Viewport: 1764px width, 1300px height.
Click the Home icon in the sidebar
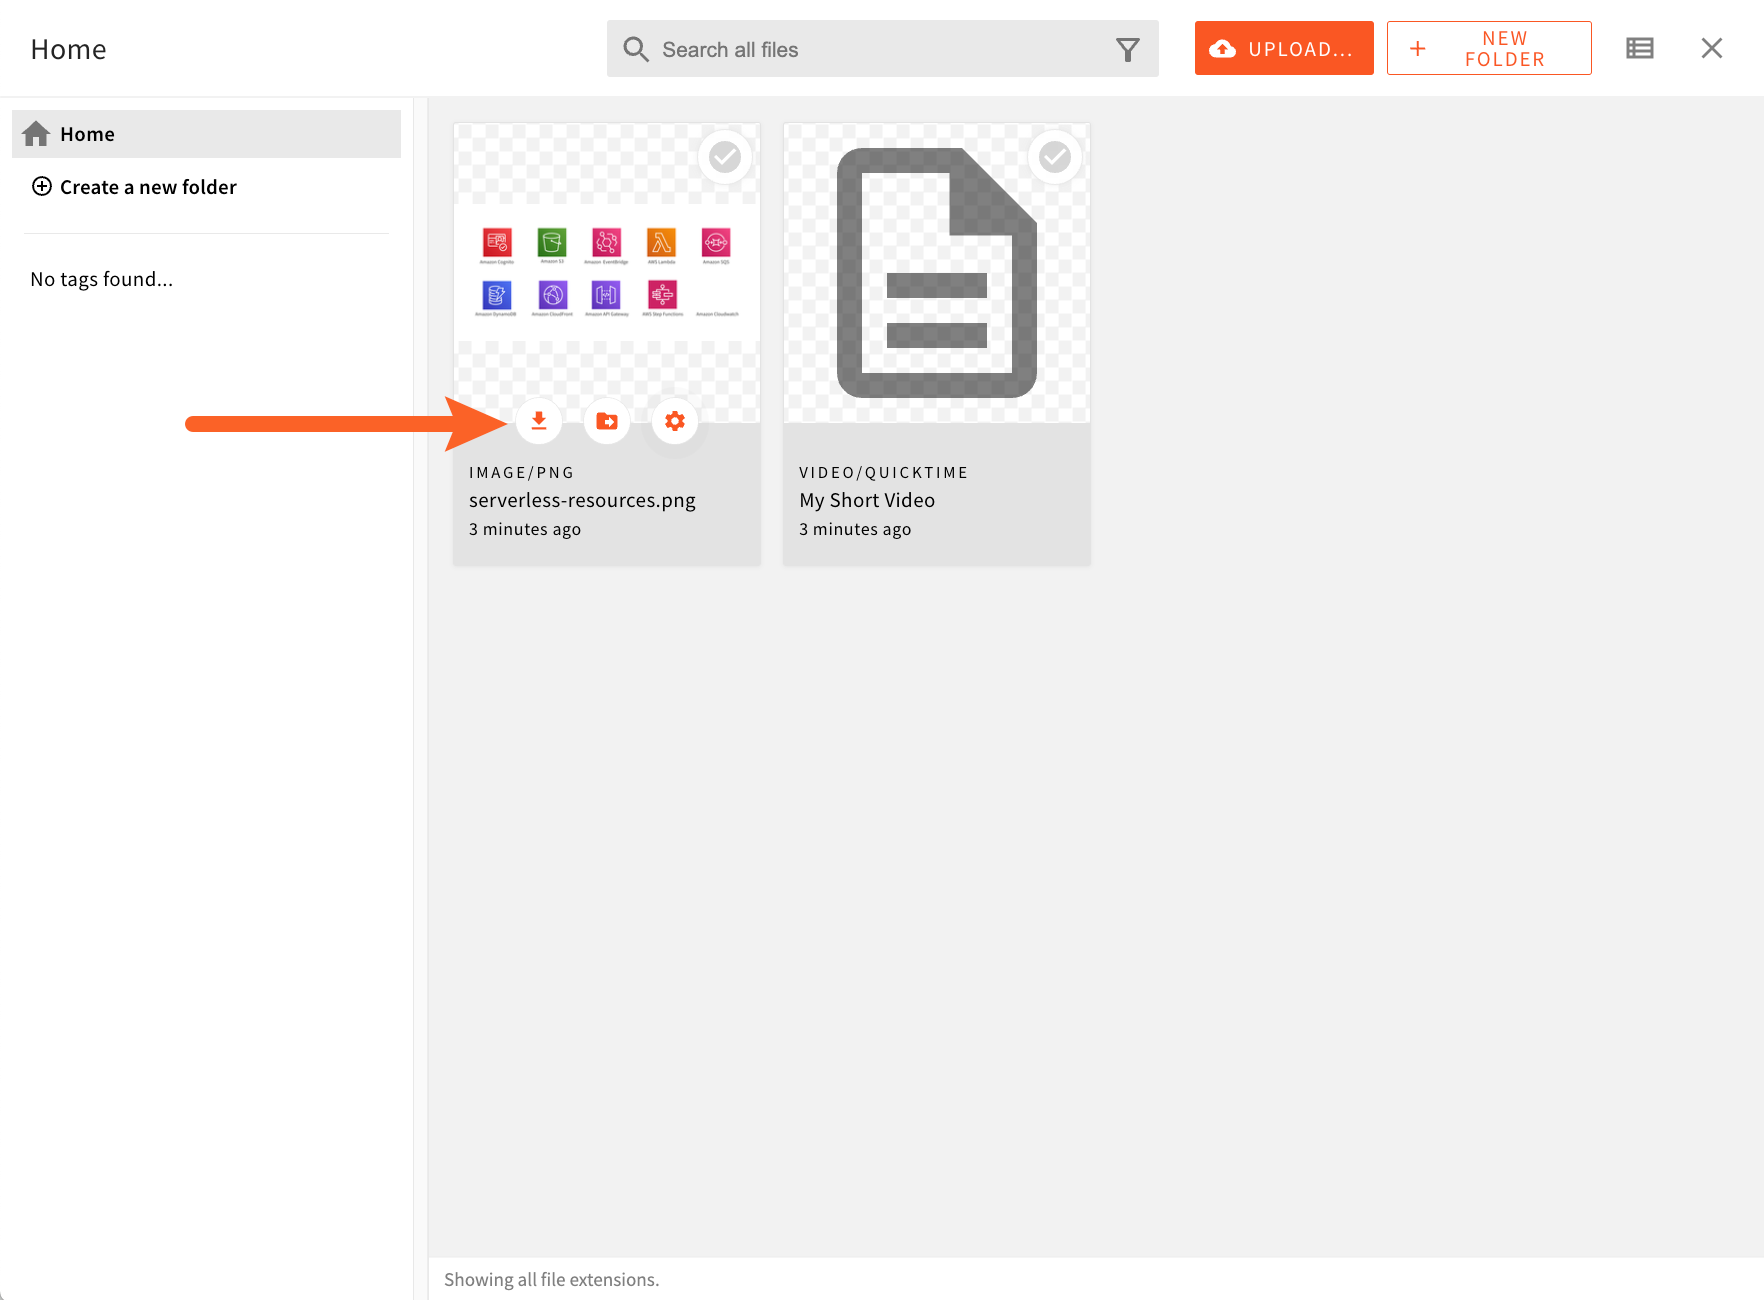(36, 133)
